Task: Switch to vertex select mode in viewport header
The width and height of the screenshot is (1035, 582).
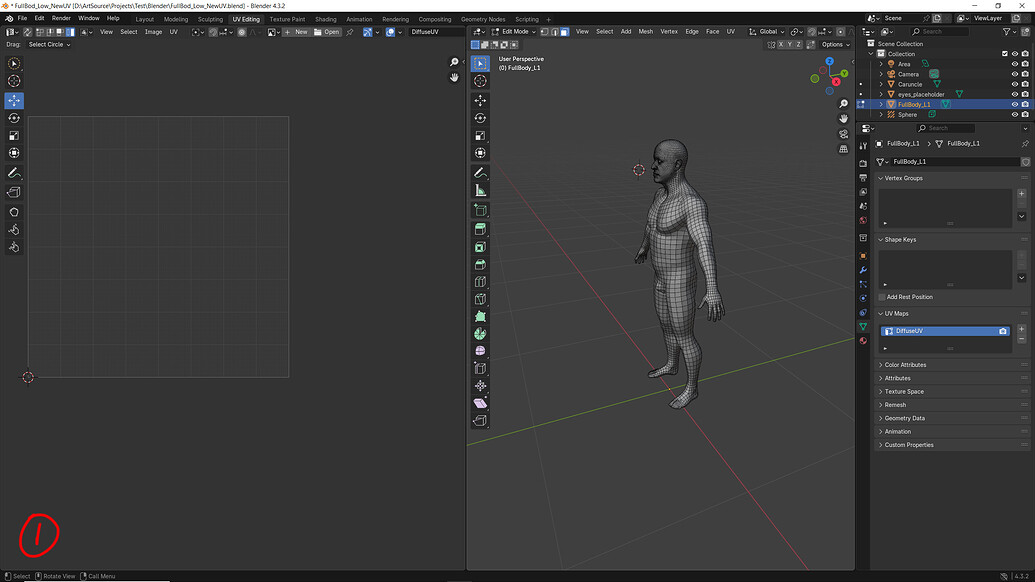Action: click(x=545, y=32)
